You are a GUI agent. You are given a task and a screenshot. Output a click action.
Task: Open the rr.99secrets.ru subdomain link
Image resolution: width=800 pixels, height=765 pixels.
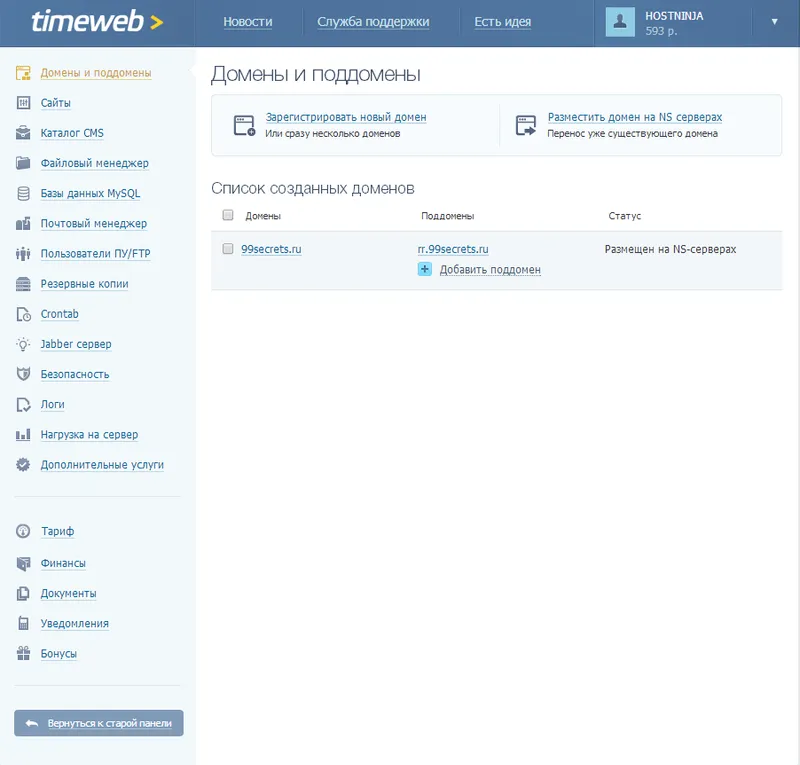tap(453, 249)
